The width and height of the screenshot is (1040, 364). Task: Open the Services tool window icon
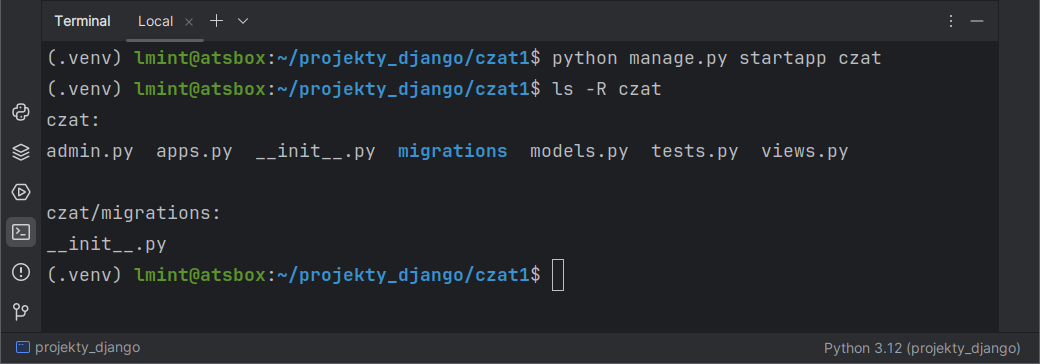21,192
